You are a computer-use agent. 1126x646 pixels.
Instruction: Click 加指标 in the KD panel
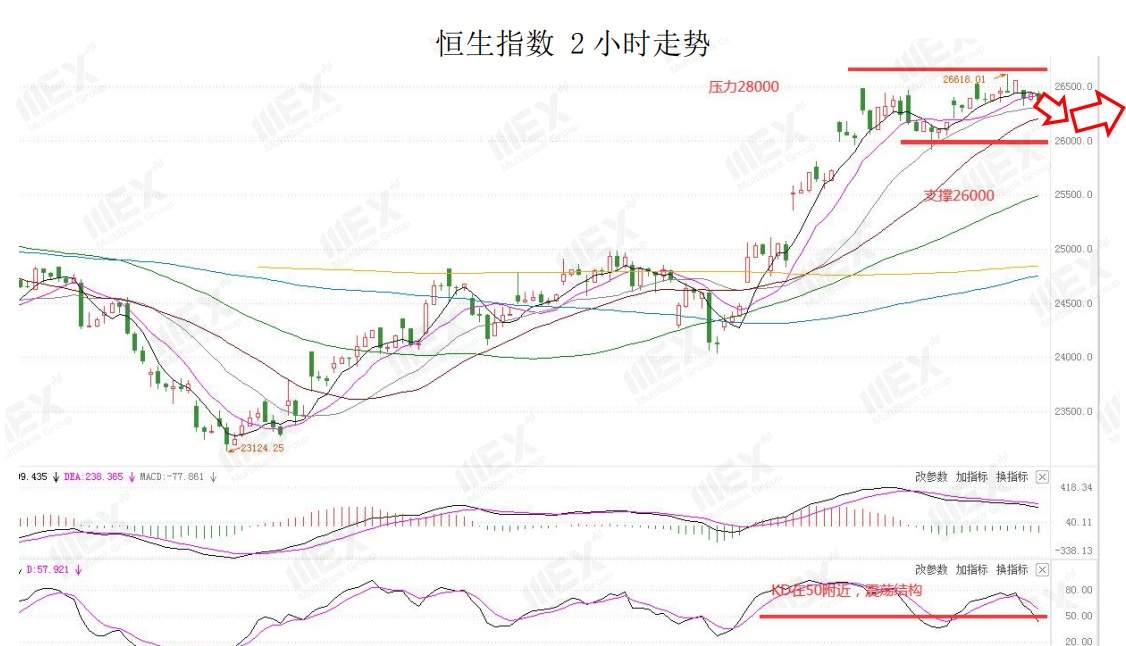click(972, 569)
